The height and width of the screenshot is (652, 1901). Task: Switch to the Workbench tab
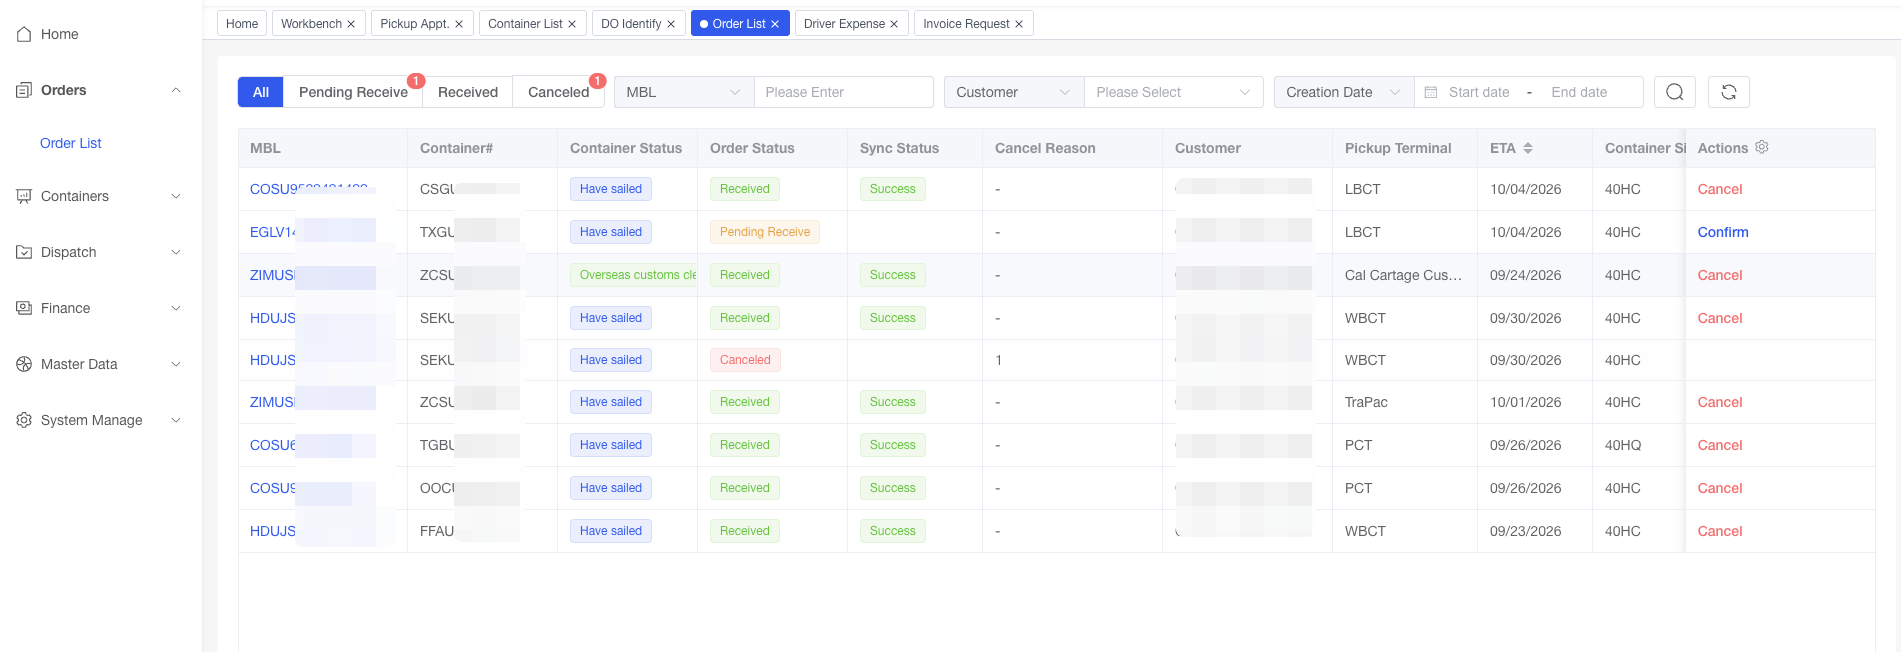pyautogui.click(x=318, y=24)
